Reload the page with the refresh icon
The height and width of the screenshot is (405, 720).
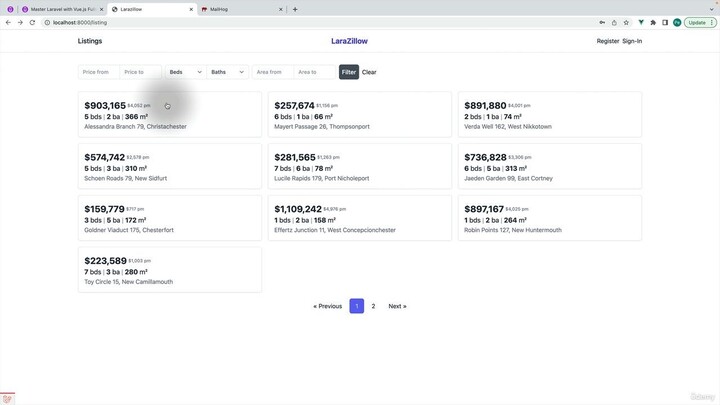pos(32,22)
